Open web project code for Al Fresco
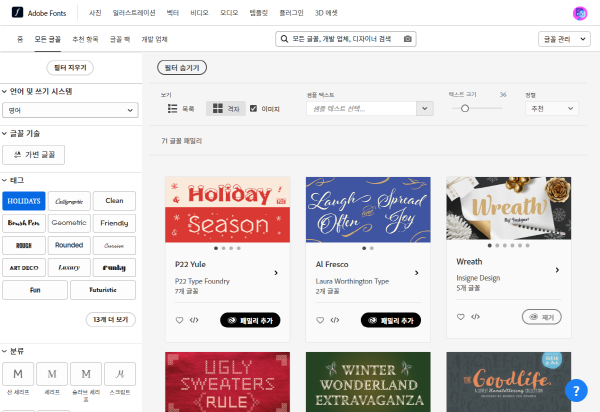Screen dimensions: 600x412 (x=335, y=320)
